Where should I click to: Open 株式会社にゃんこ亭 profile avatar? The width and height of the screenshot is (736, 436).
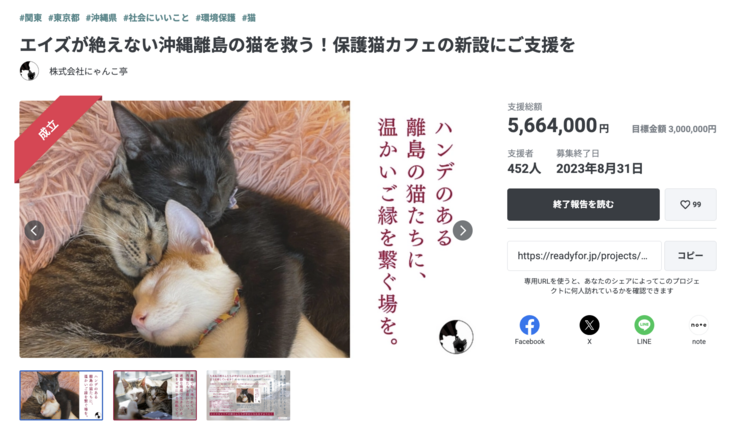pos(29,71)
